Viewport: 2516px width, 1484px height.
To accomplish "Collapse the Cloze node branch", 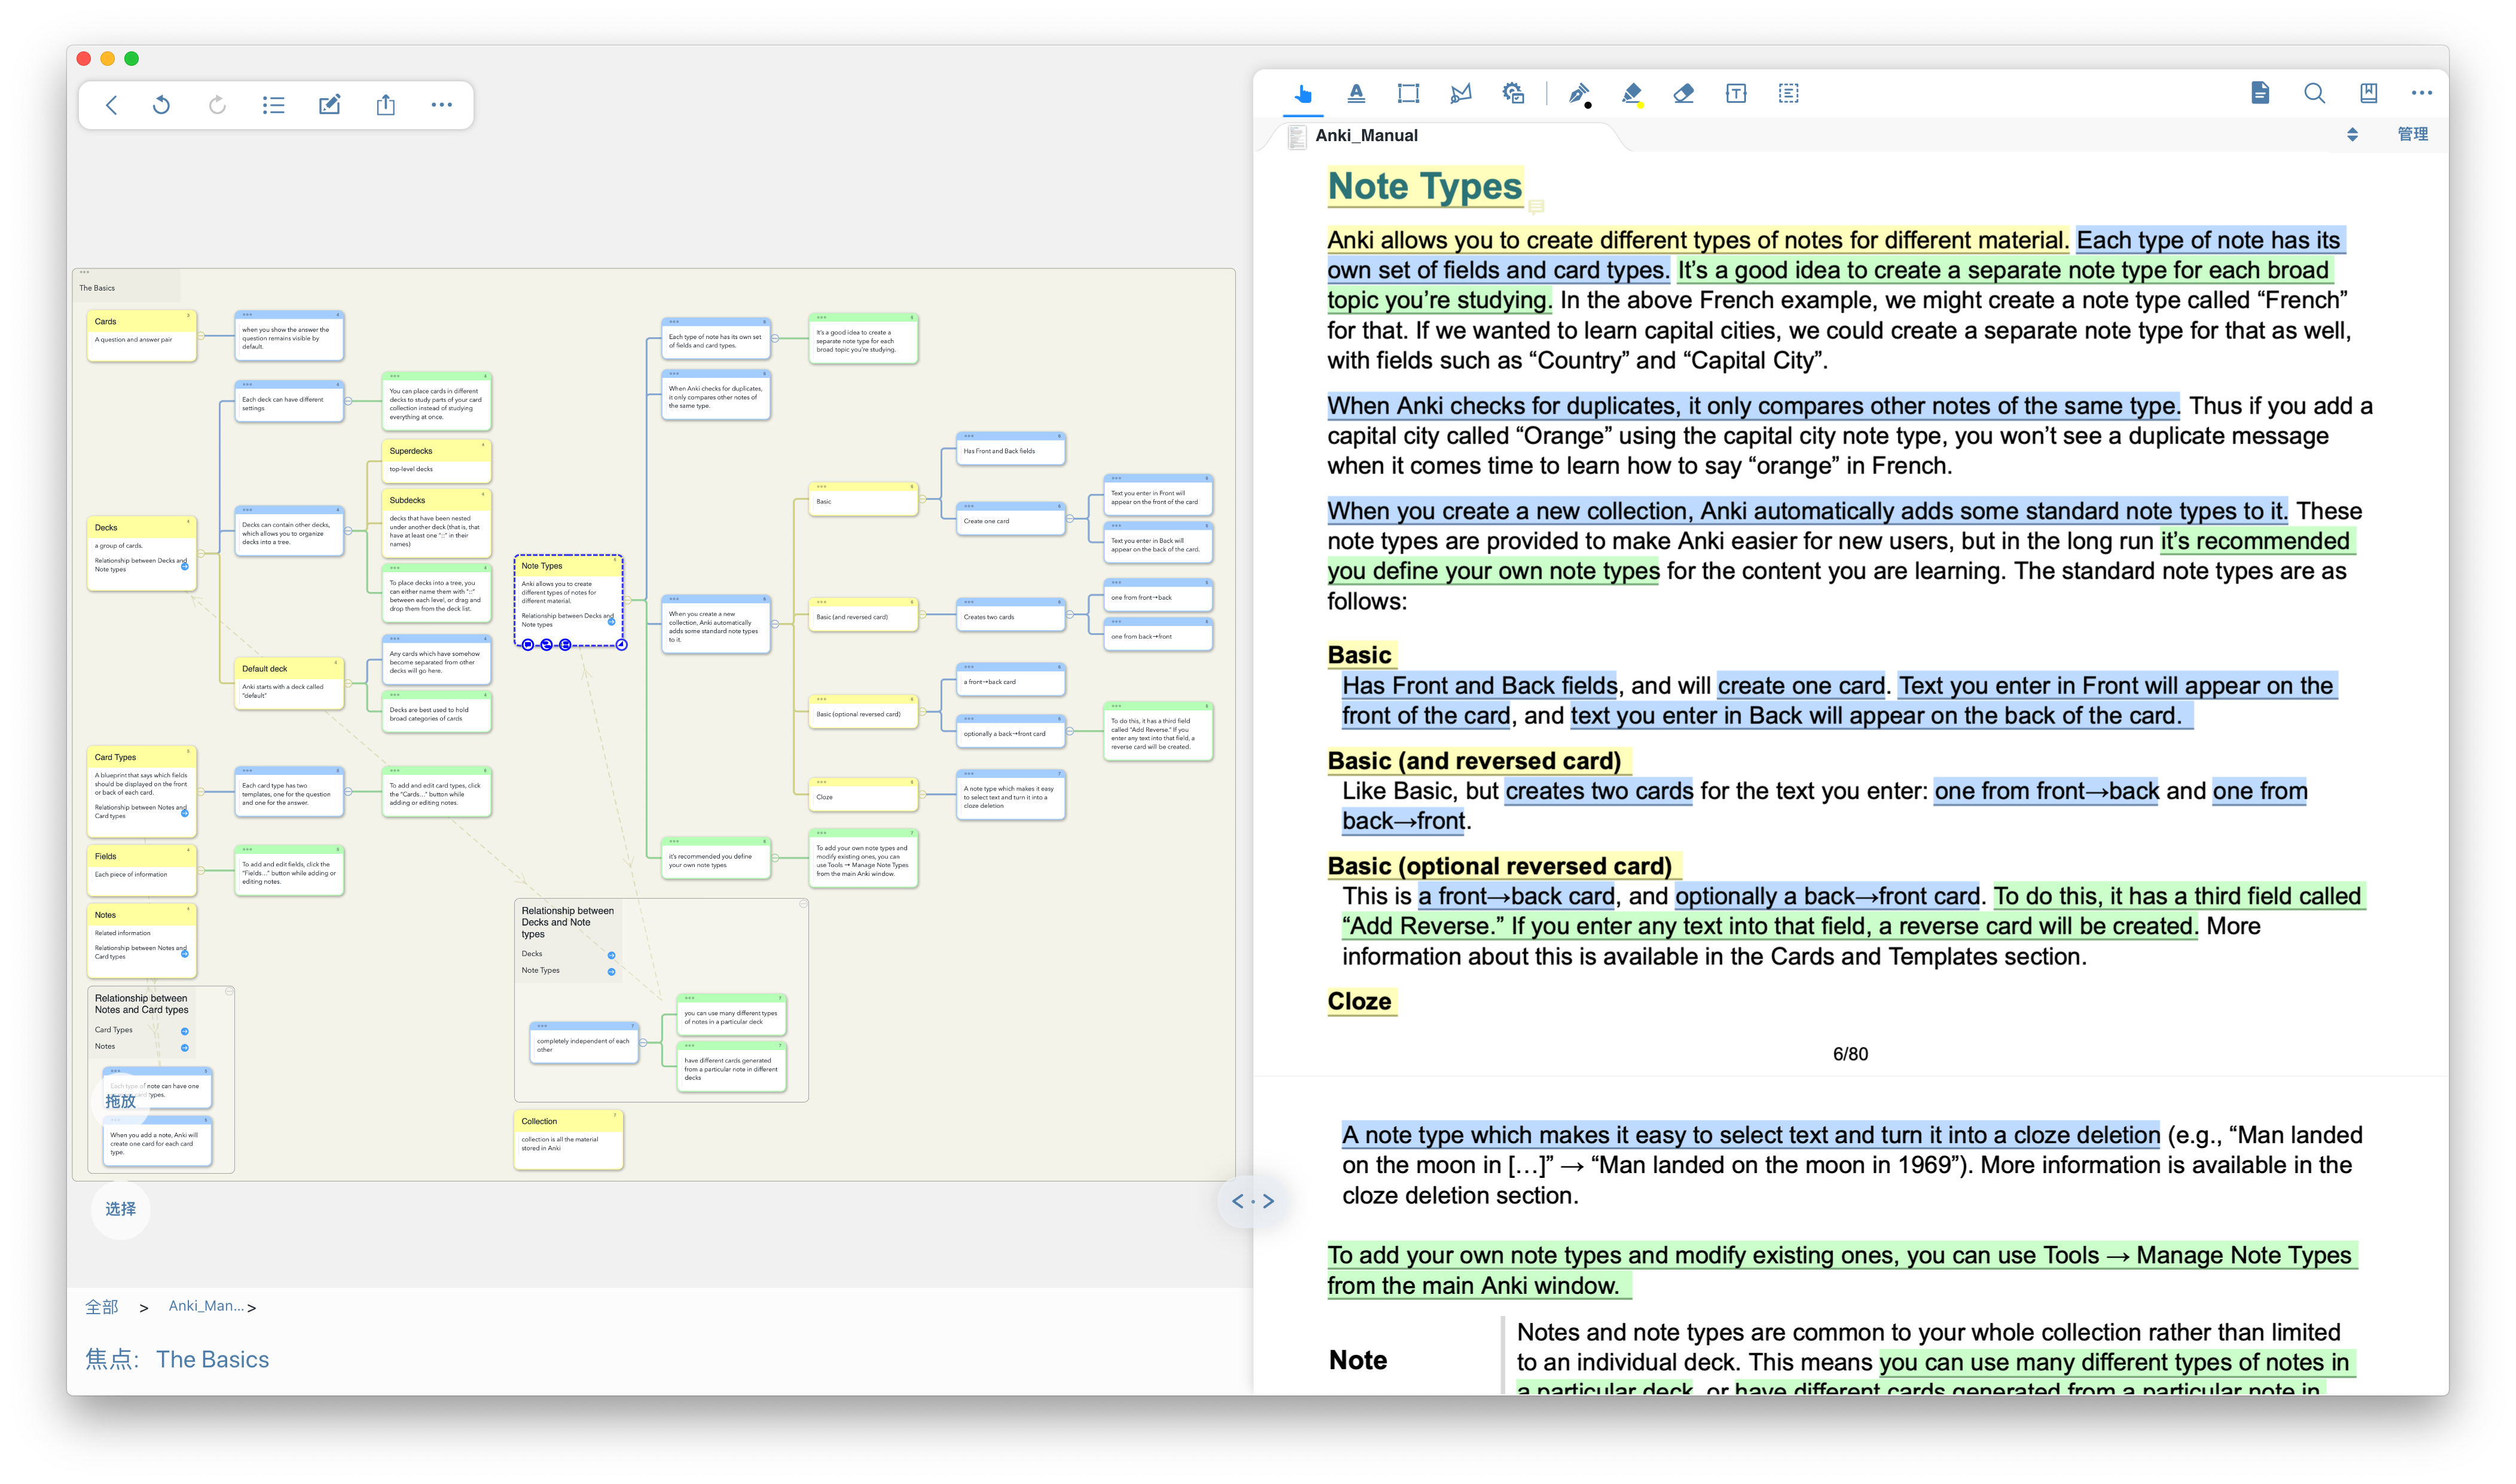I will [x=923, y=794].
